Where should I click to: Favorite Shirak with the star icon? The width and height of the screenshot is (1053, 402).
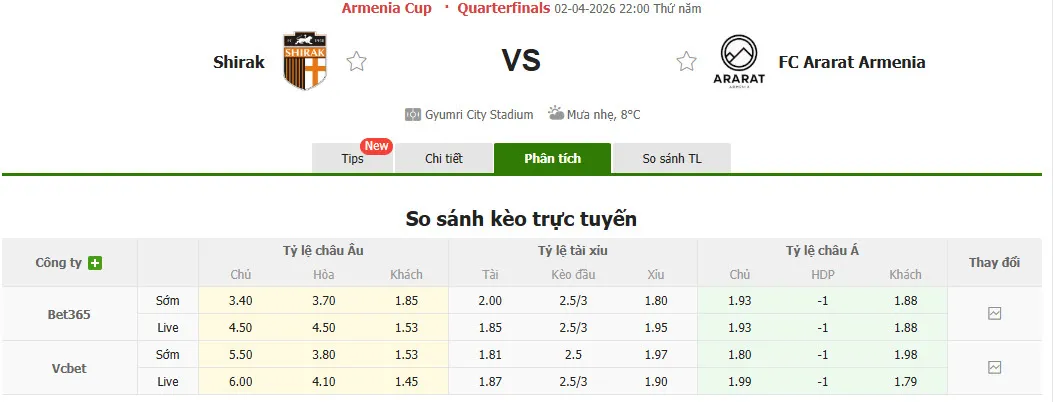[356, 62]
